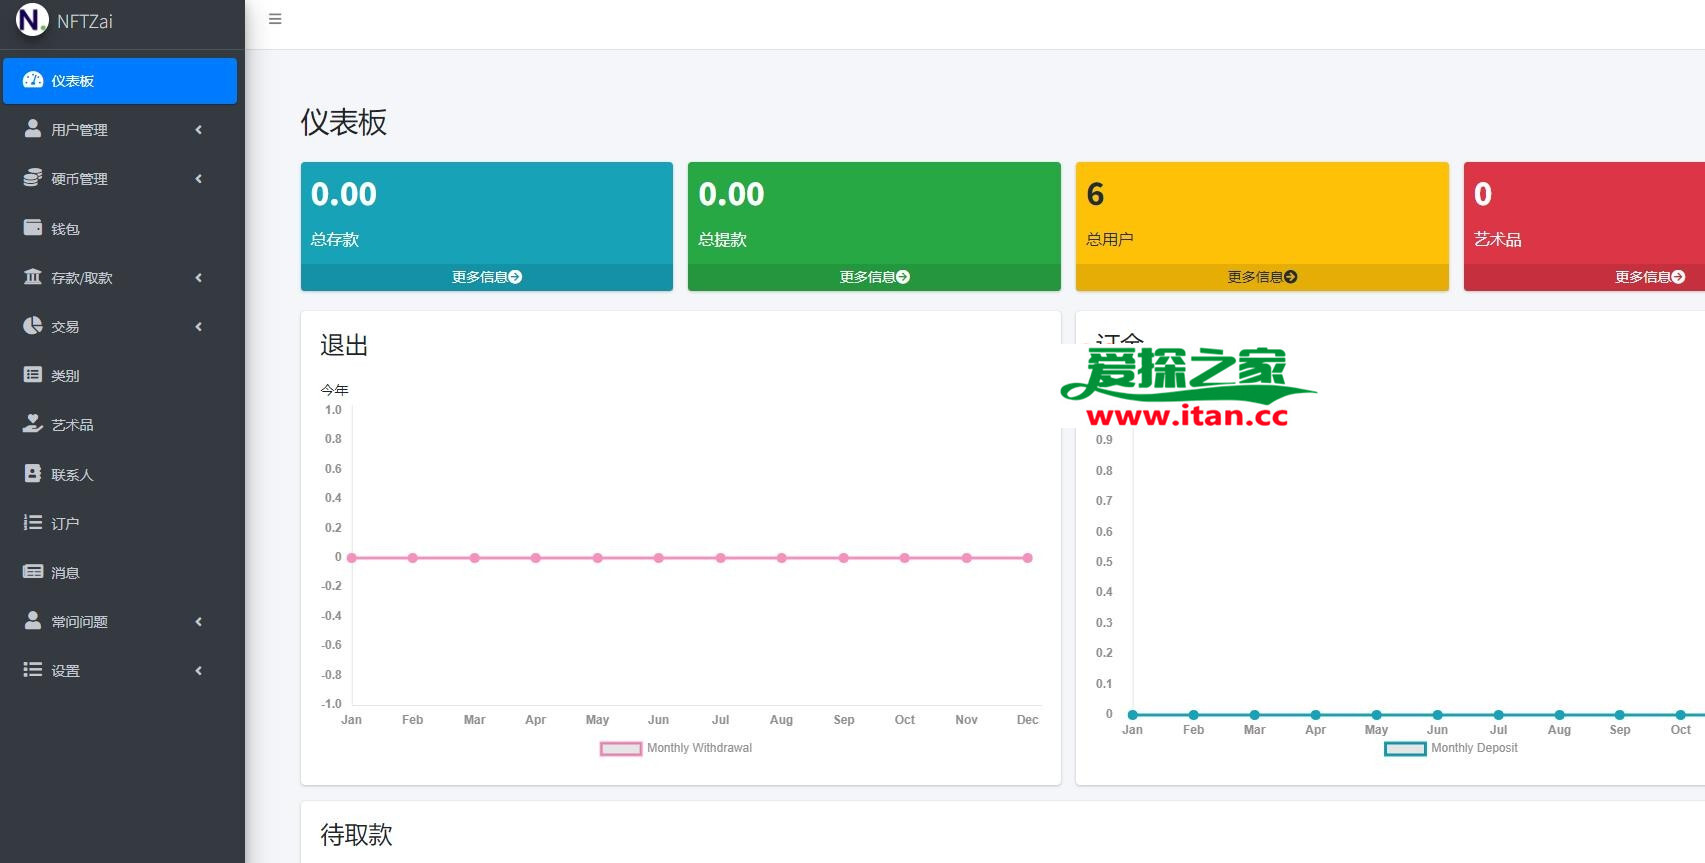Toggle the Monthly Withdrawal legend swatch
Viewport: 1705px width, 863px height.
621,748
